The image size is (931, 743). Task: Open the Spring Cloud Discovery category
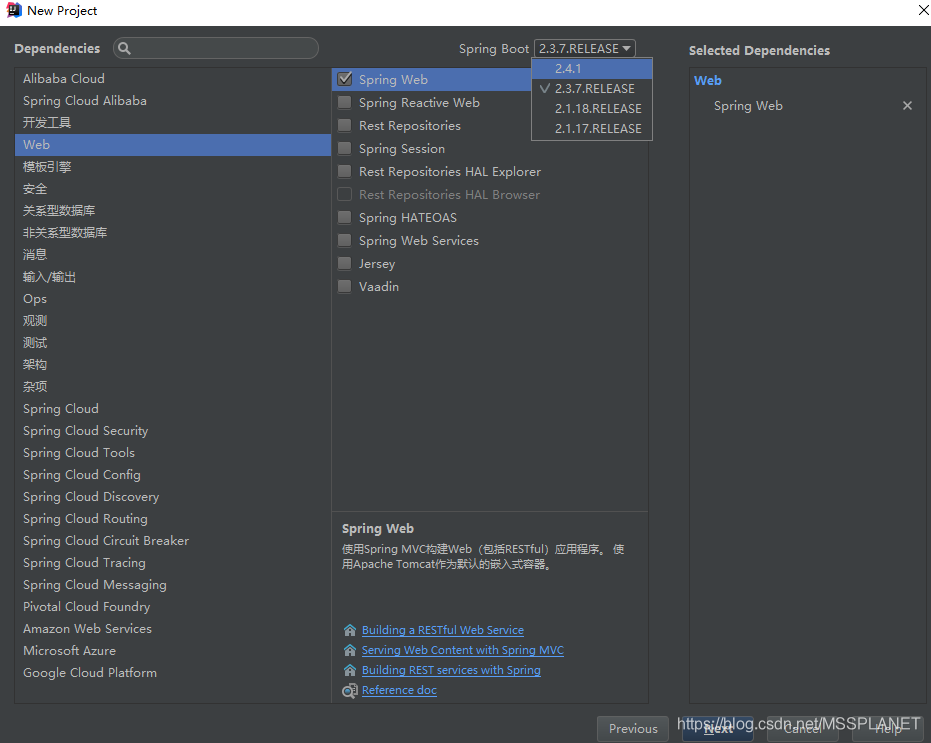[173, 497]
